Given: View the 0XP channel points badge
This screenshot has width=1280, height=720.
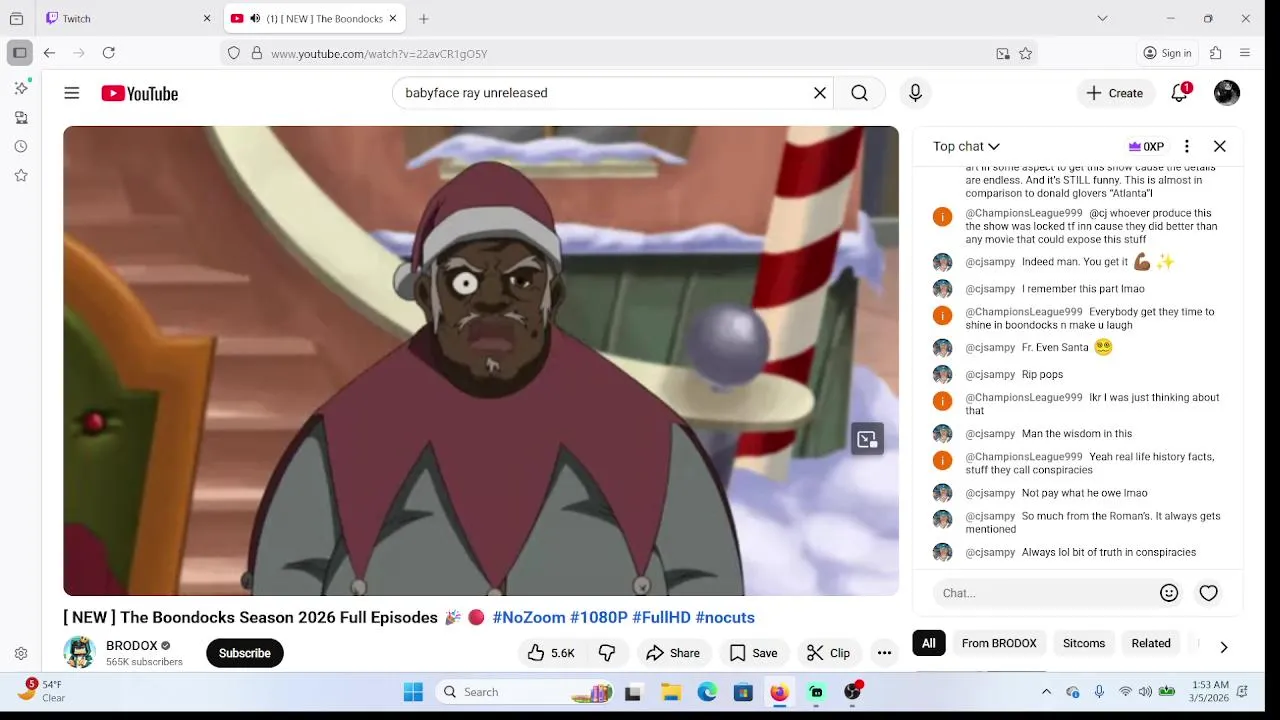Looking at the screenshot, I should point(1146,146).
